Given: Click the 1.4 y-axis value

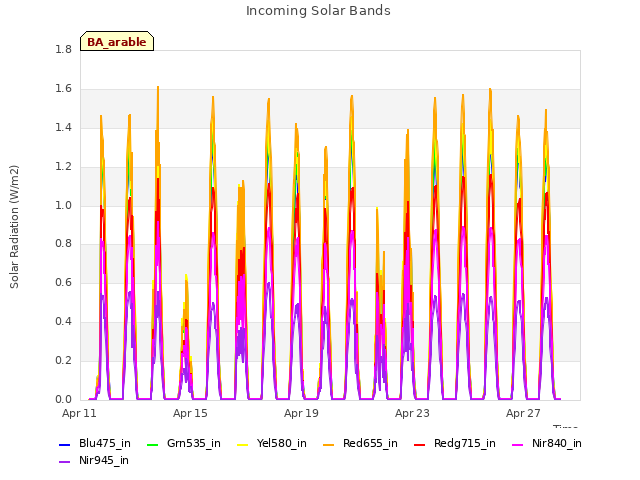Looking at the screenshot, I should tap(63, 127).
